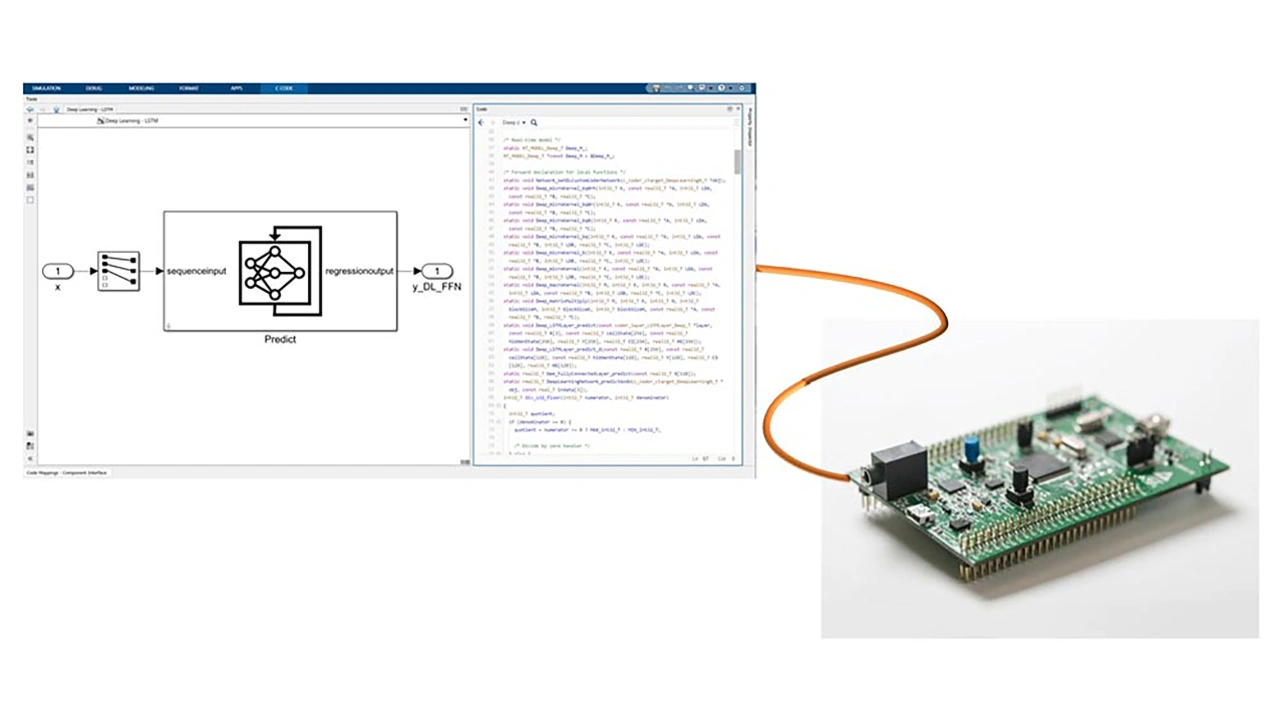
Task: Click the vertical scrollbar in Code panel
Action: point(737,162)
